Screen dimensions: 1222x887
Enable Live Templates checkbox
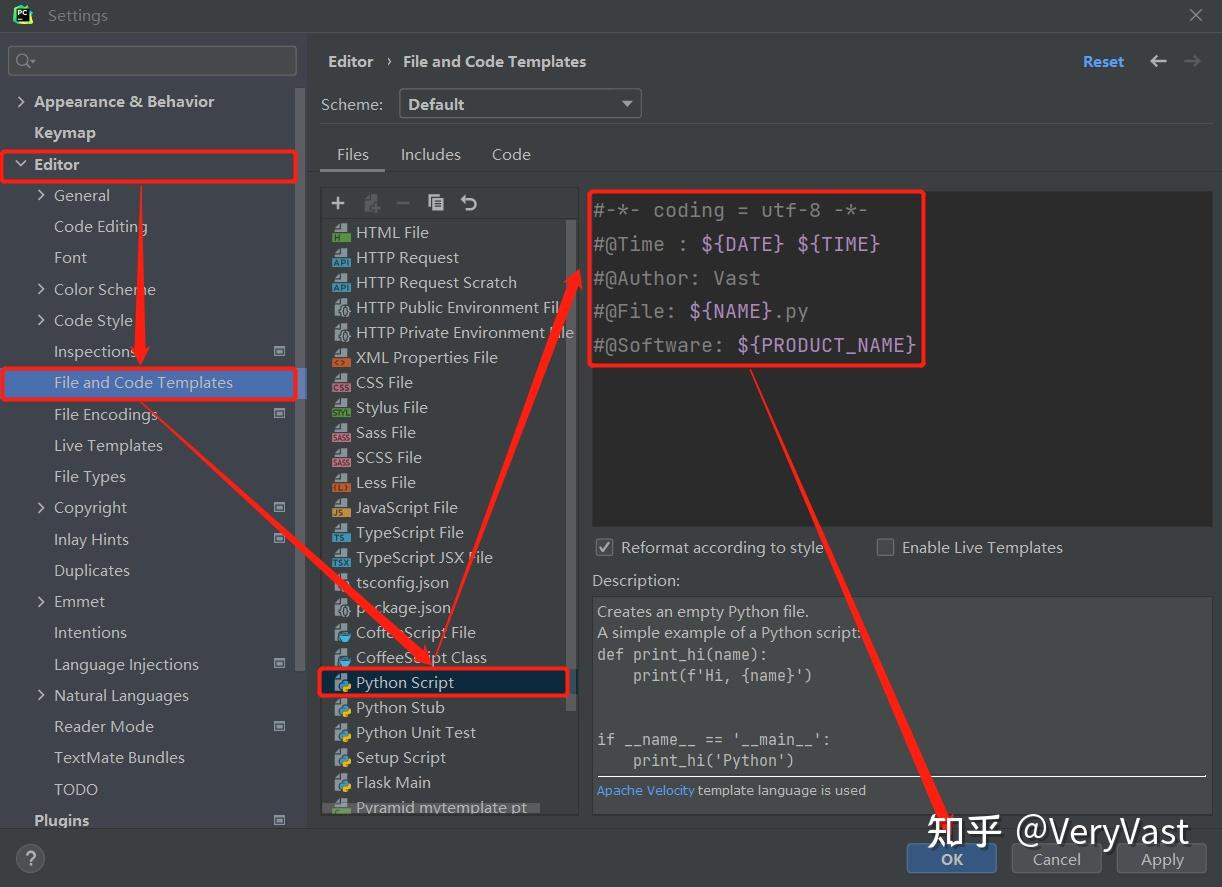885,547
